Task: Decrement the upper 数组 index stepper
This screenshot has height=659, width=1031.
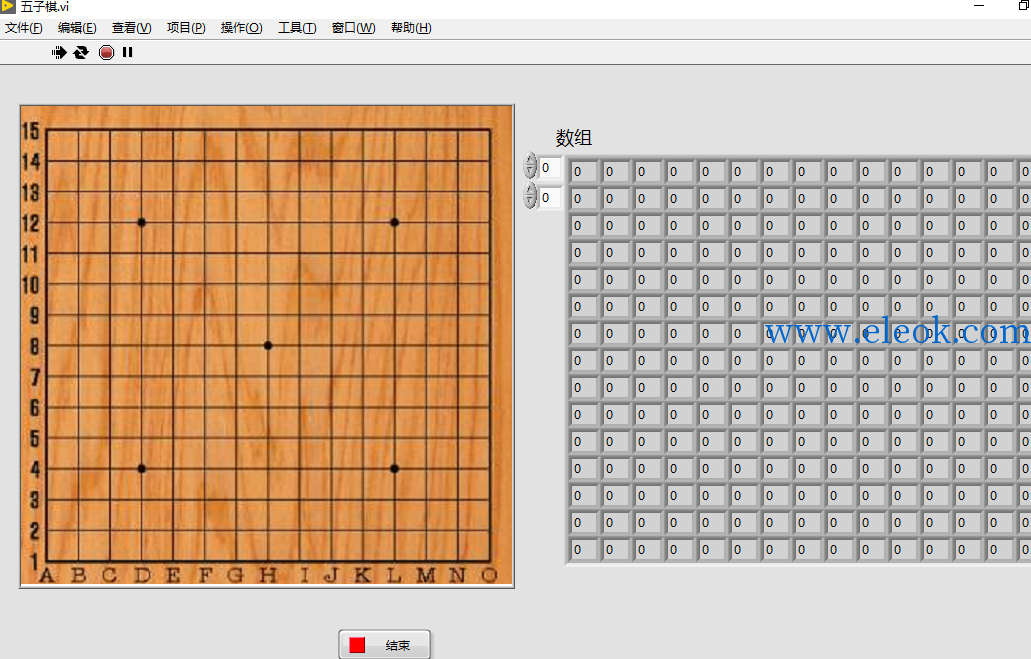Action: 531,172
